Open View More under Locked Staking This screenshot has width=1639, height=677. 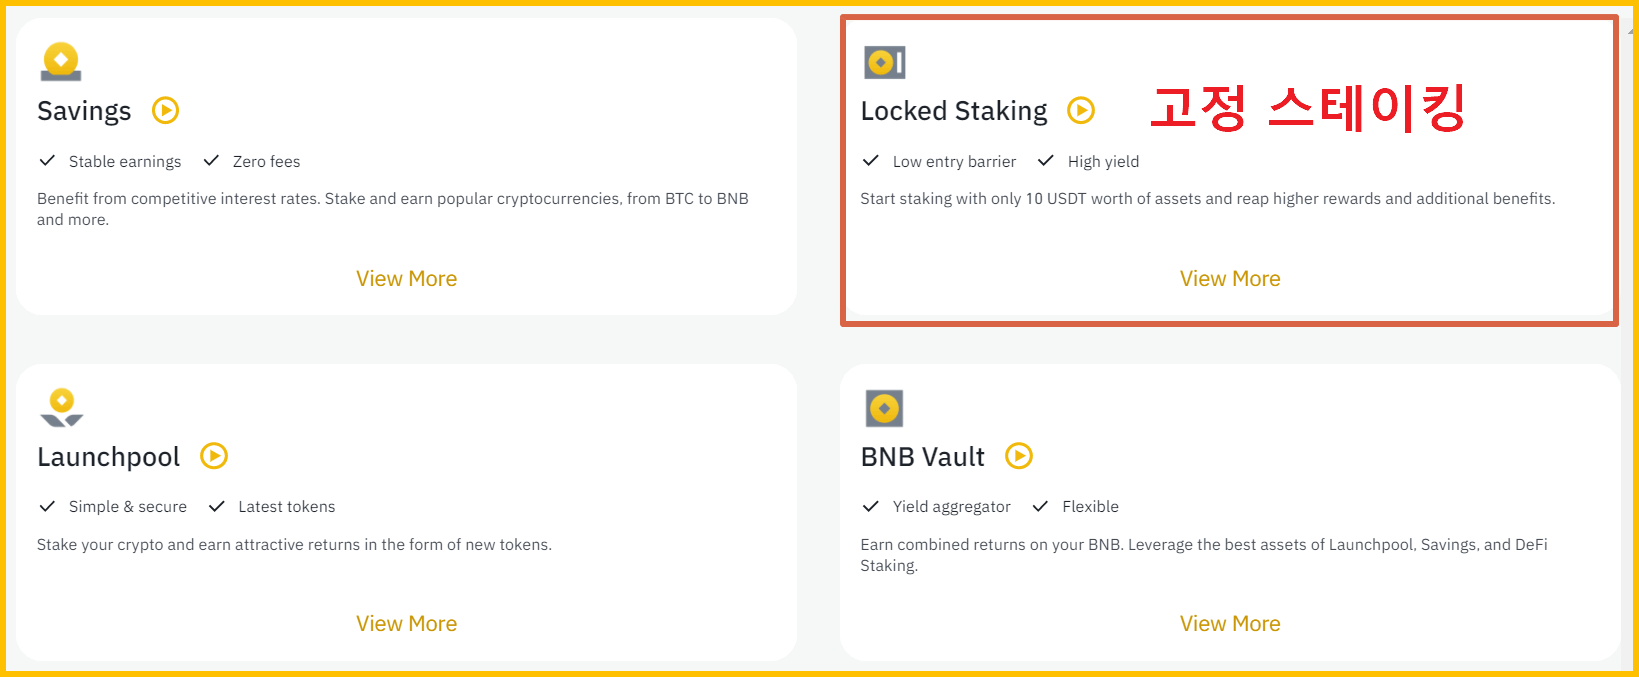1230,278
